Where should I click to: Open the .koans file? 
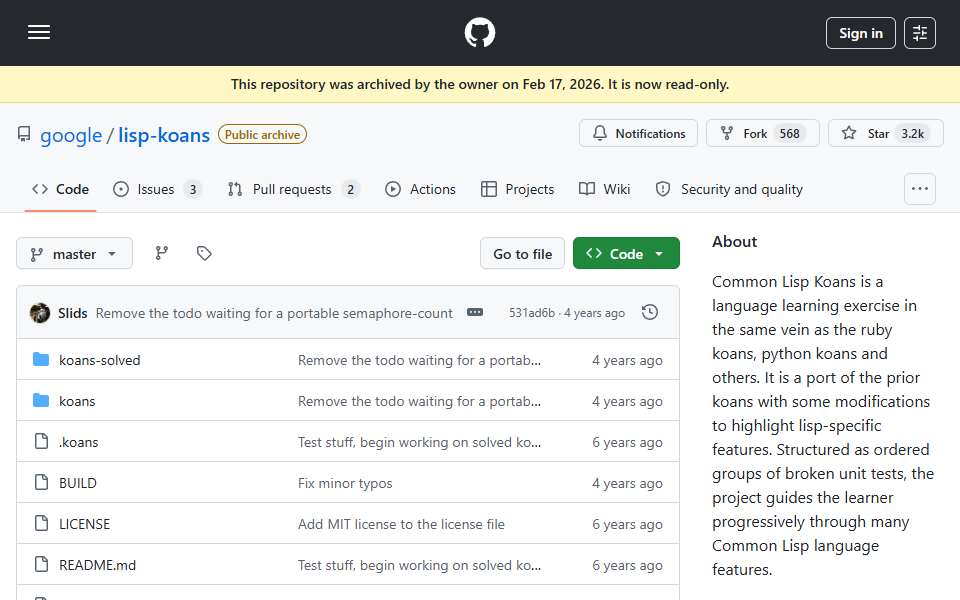point(78,442)
